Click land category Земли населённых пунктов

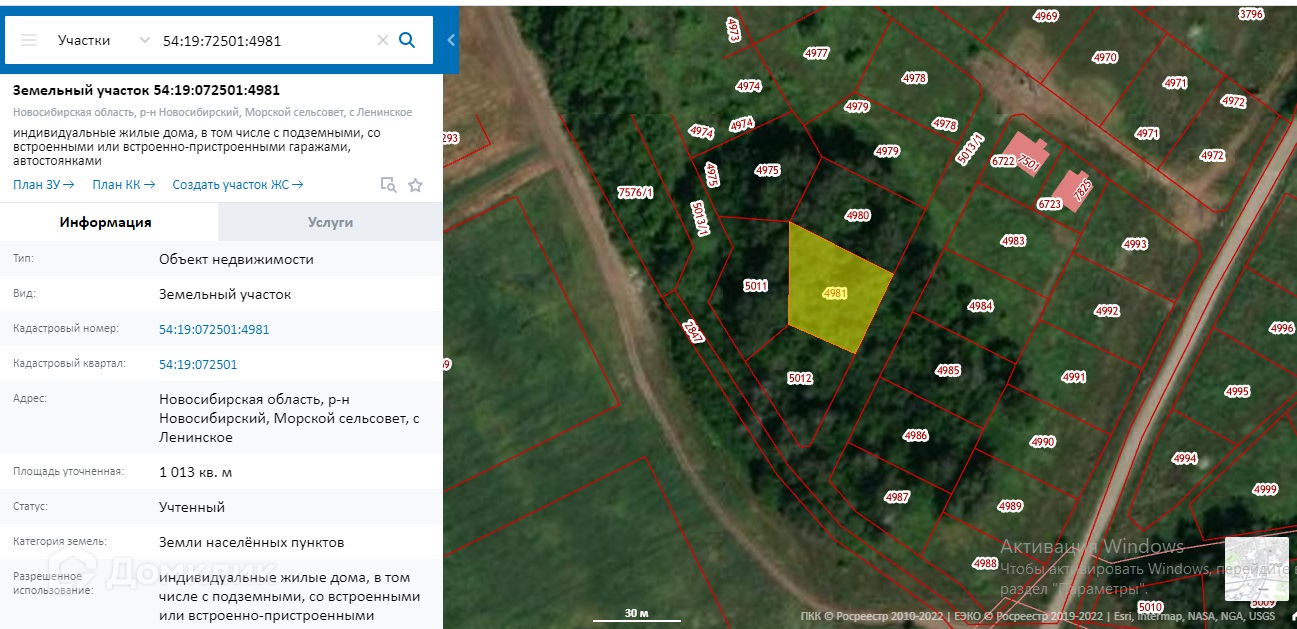(252, 542)
